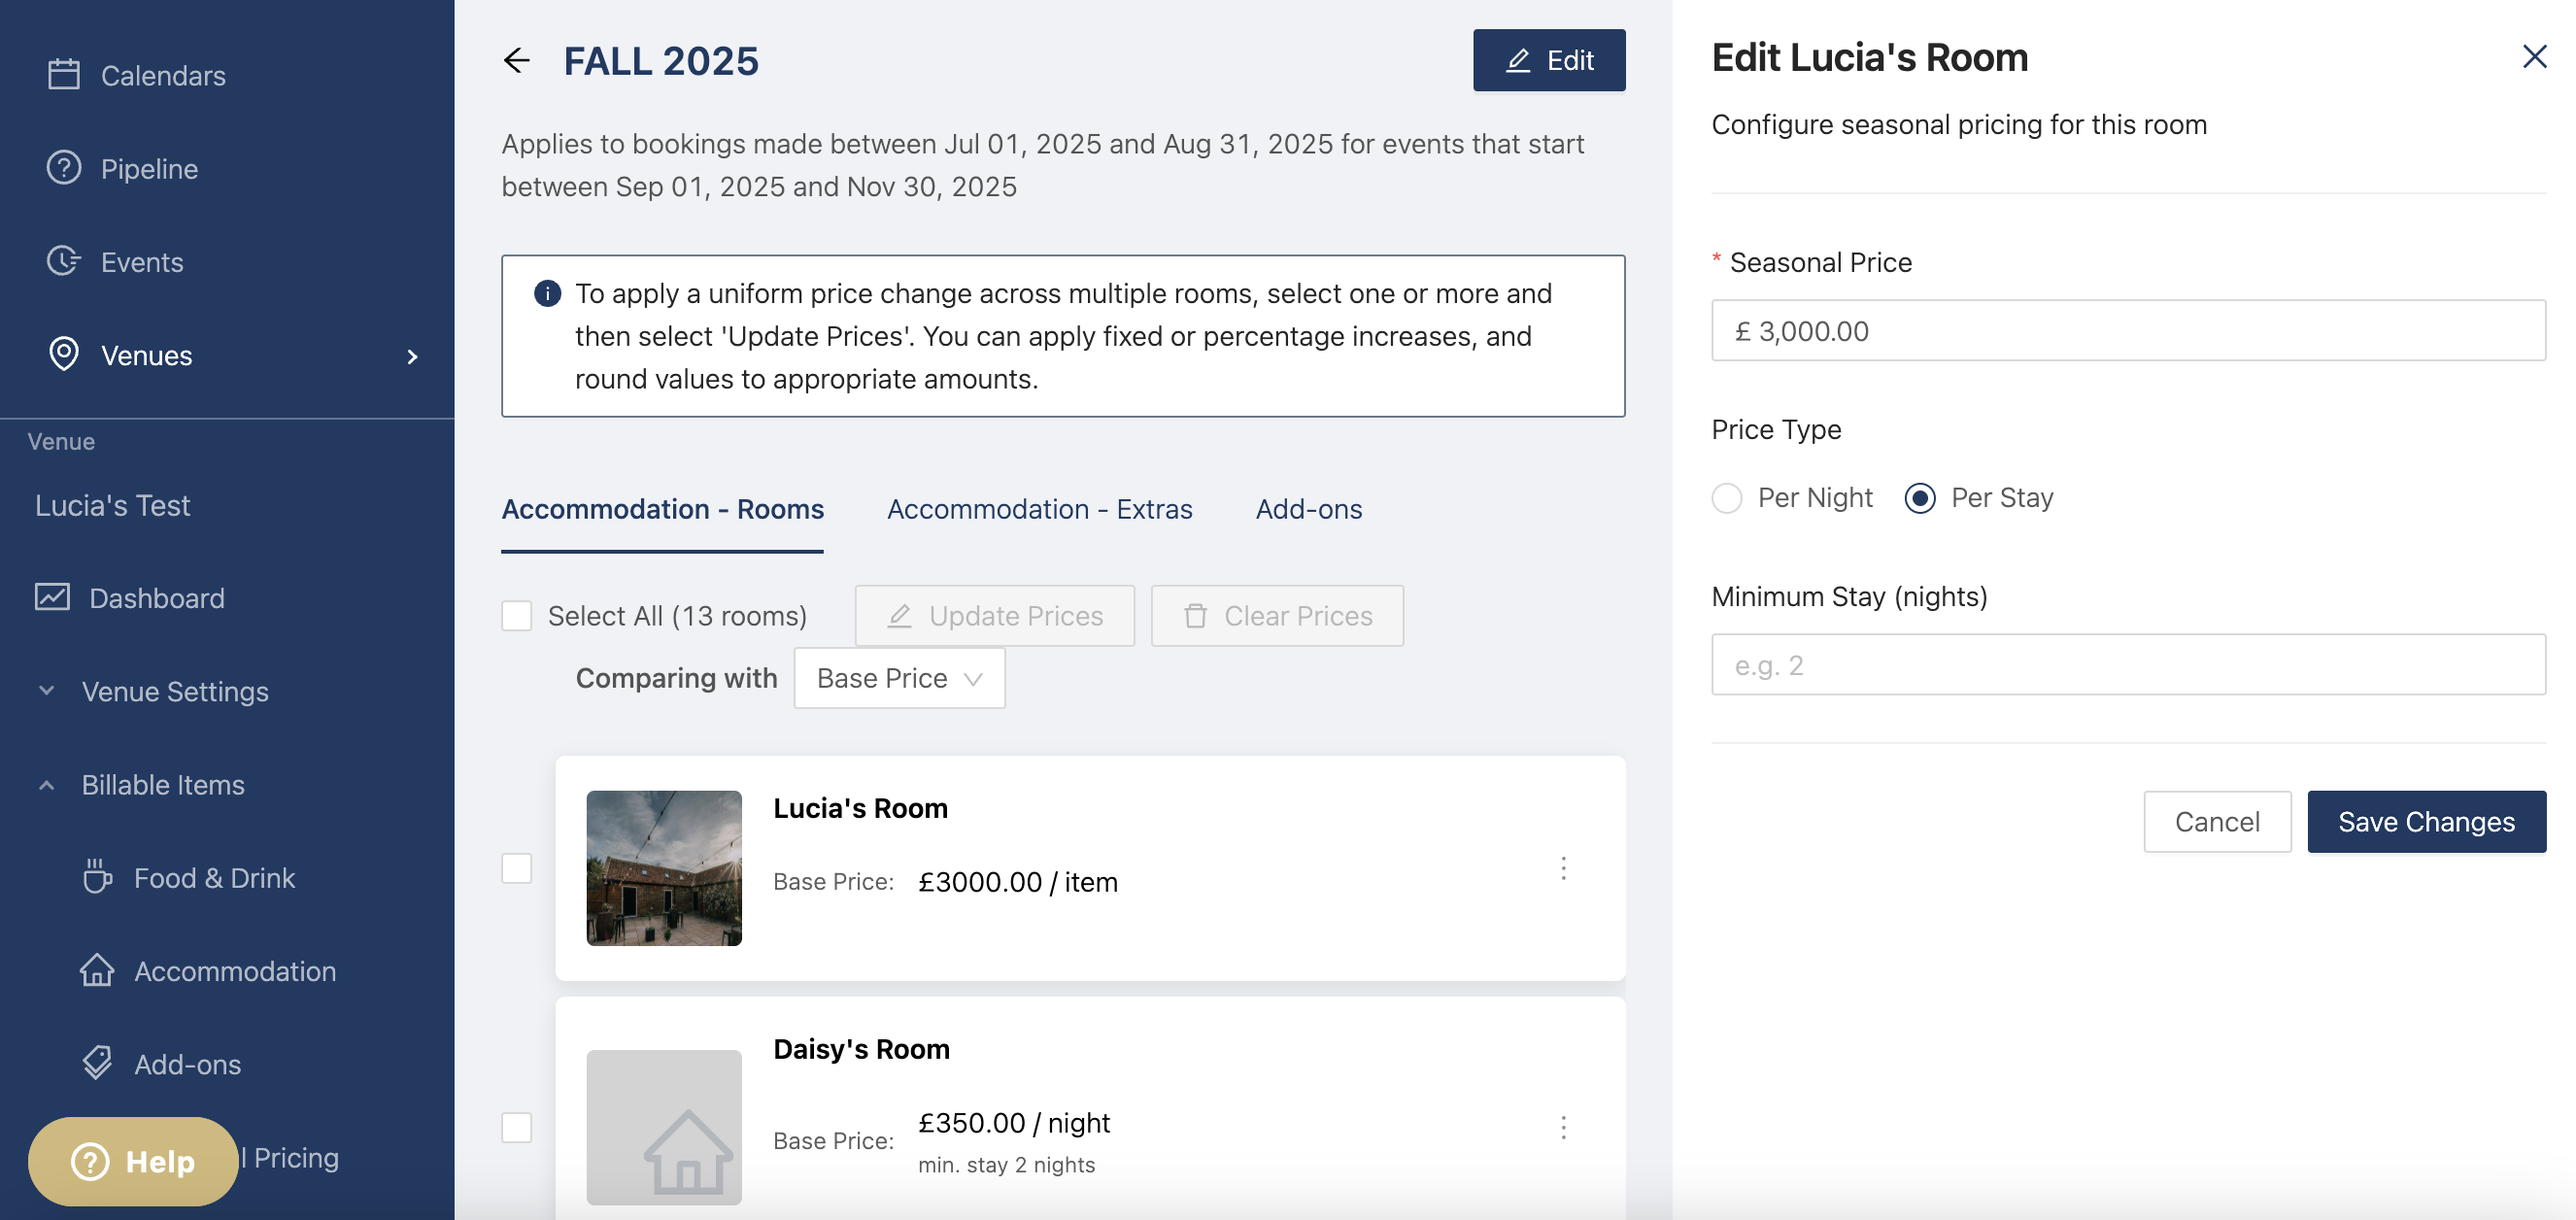Image resolution: width=2576 pixels, height=1220 pixels.
Task: Open the Base Price comparison dropdown
Action: coord(899,678)
